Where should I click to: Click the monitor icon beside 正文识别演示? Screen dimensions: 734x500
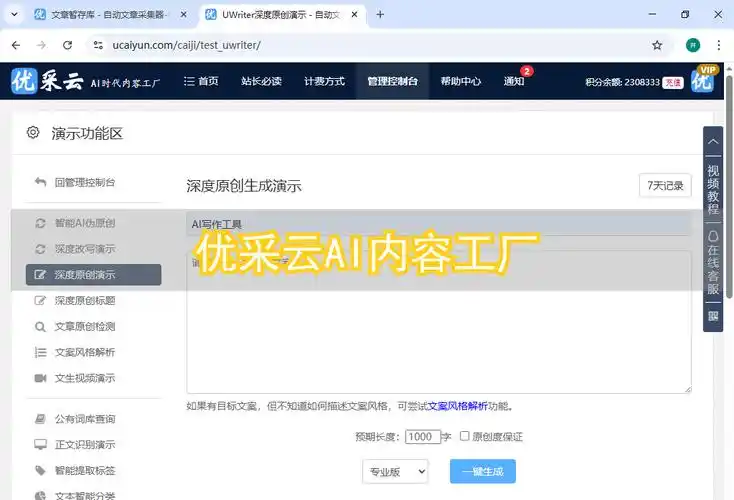tap(41, 444)
